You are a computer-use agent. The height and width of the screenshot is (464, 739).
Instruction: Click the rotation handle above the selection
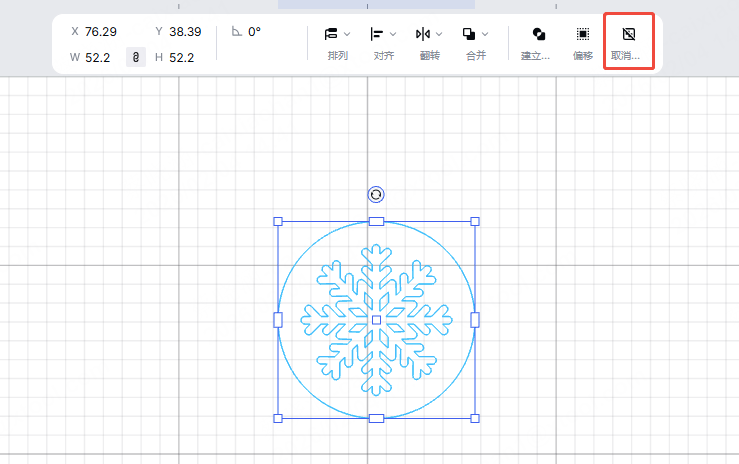click(376, 194)
